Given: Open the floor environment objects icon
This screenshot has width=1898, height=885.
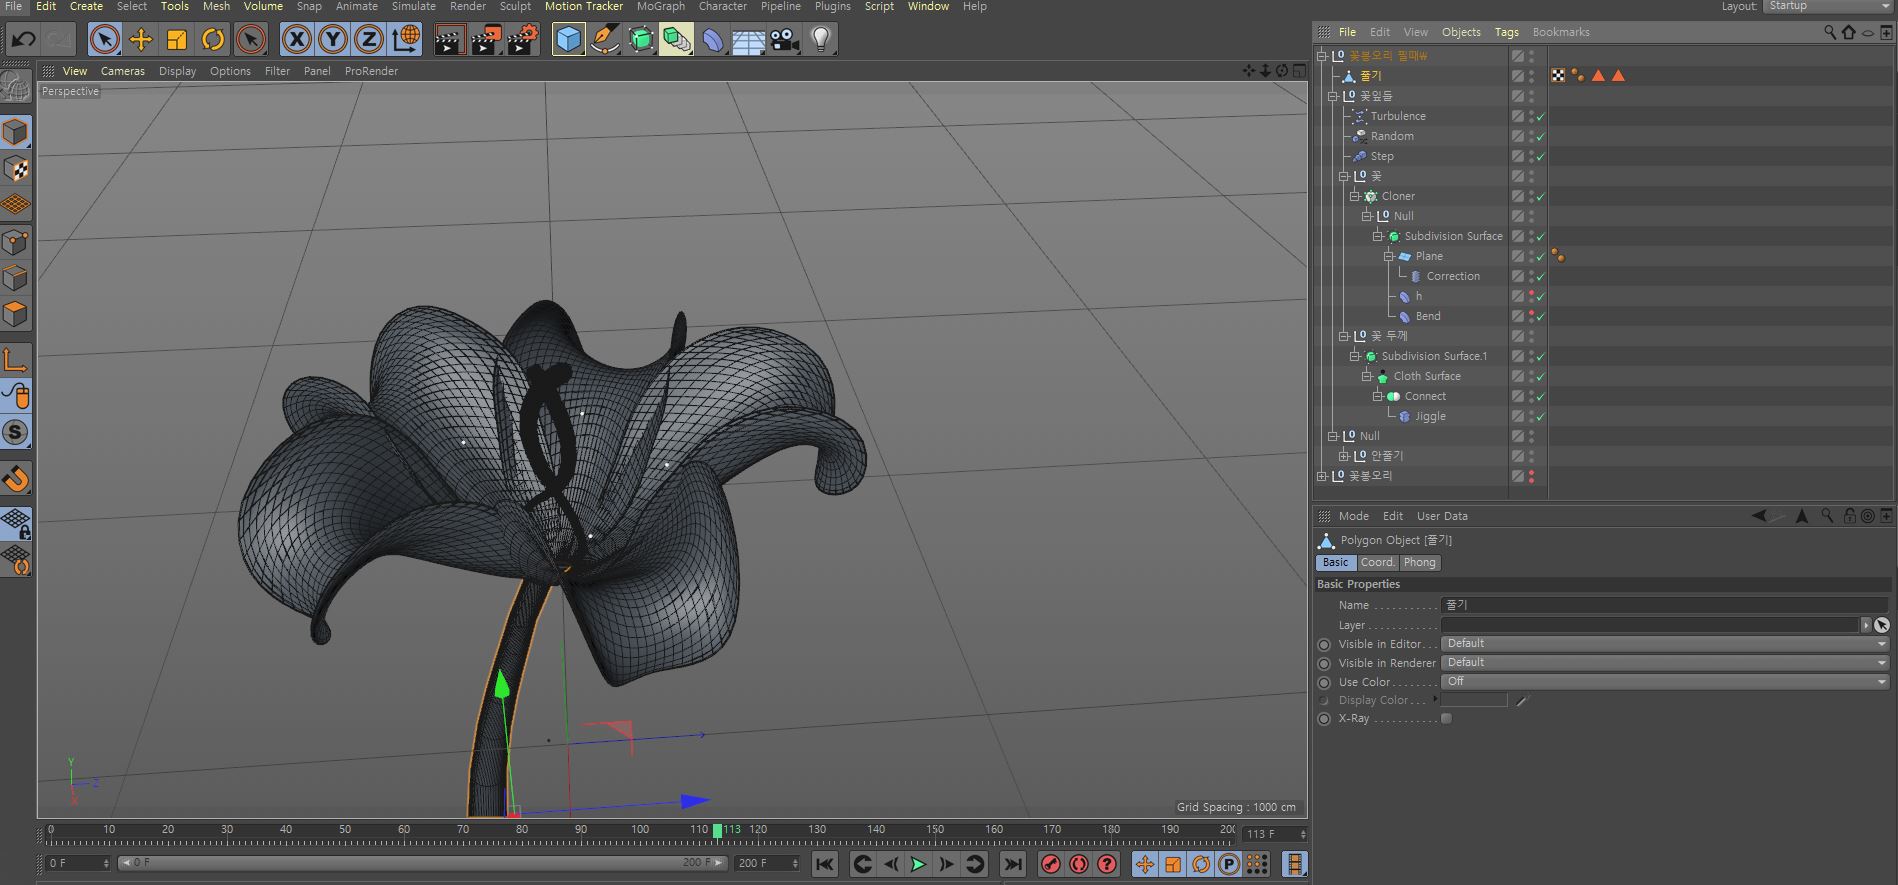Looking at the screenshot, I should pyautogui.click(x=749, y=40).
